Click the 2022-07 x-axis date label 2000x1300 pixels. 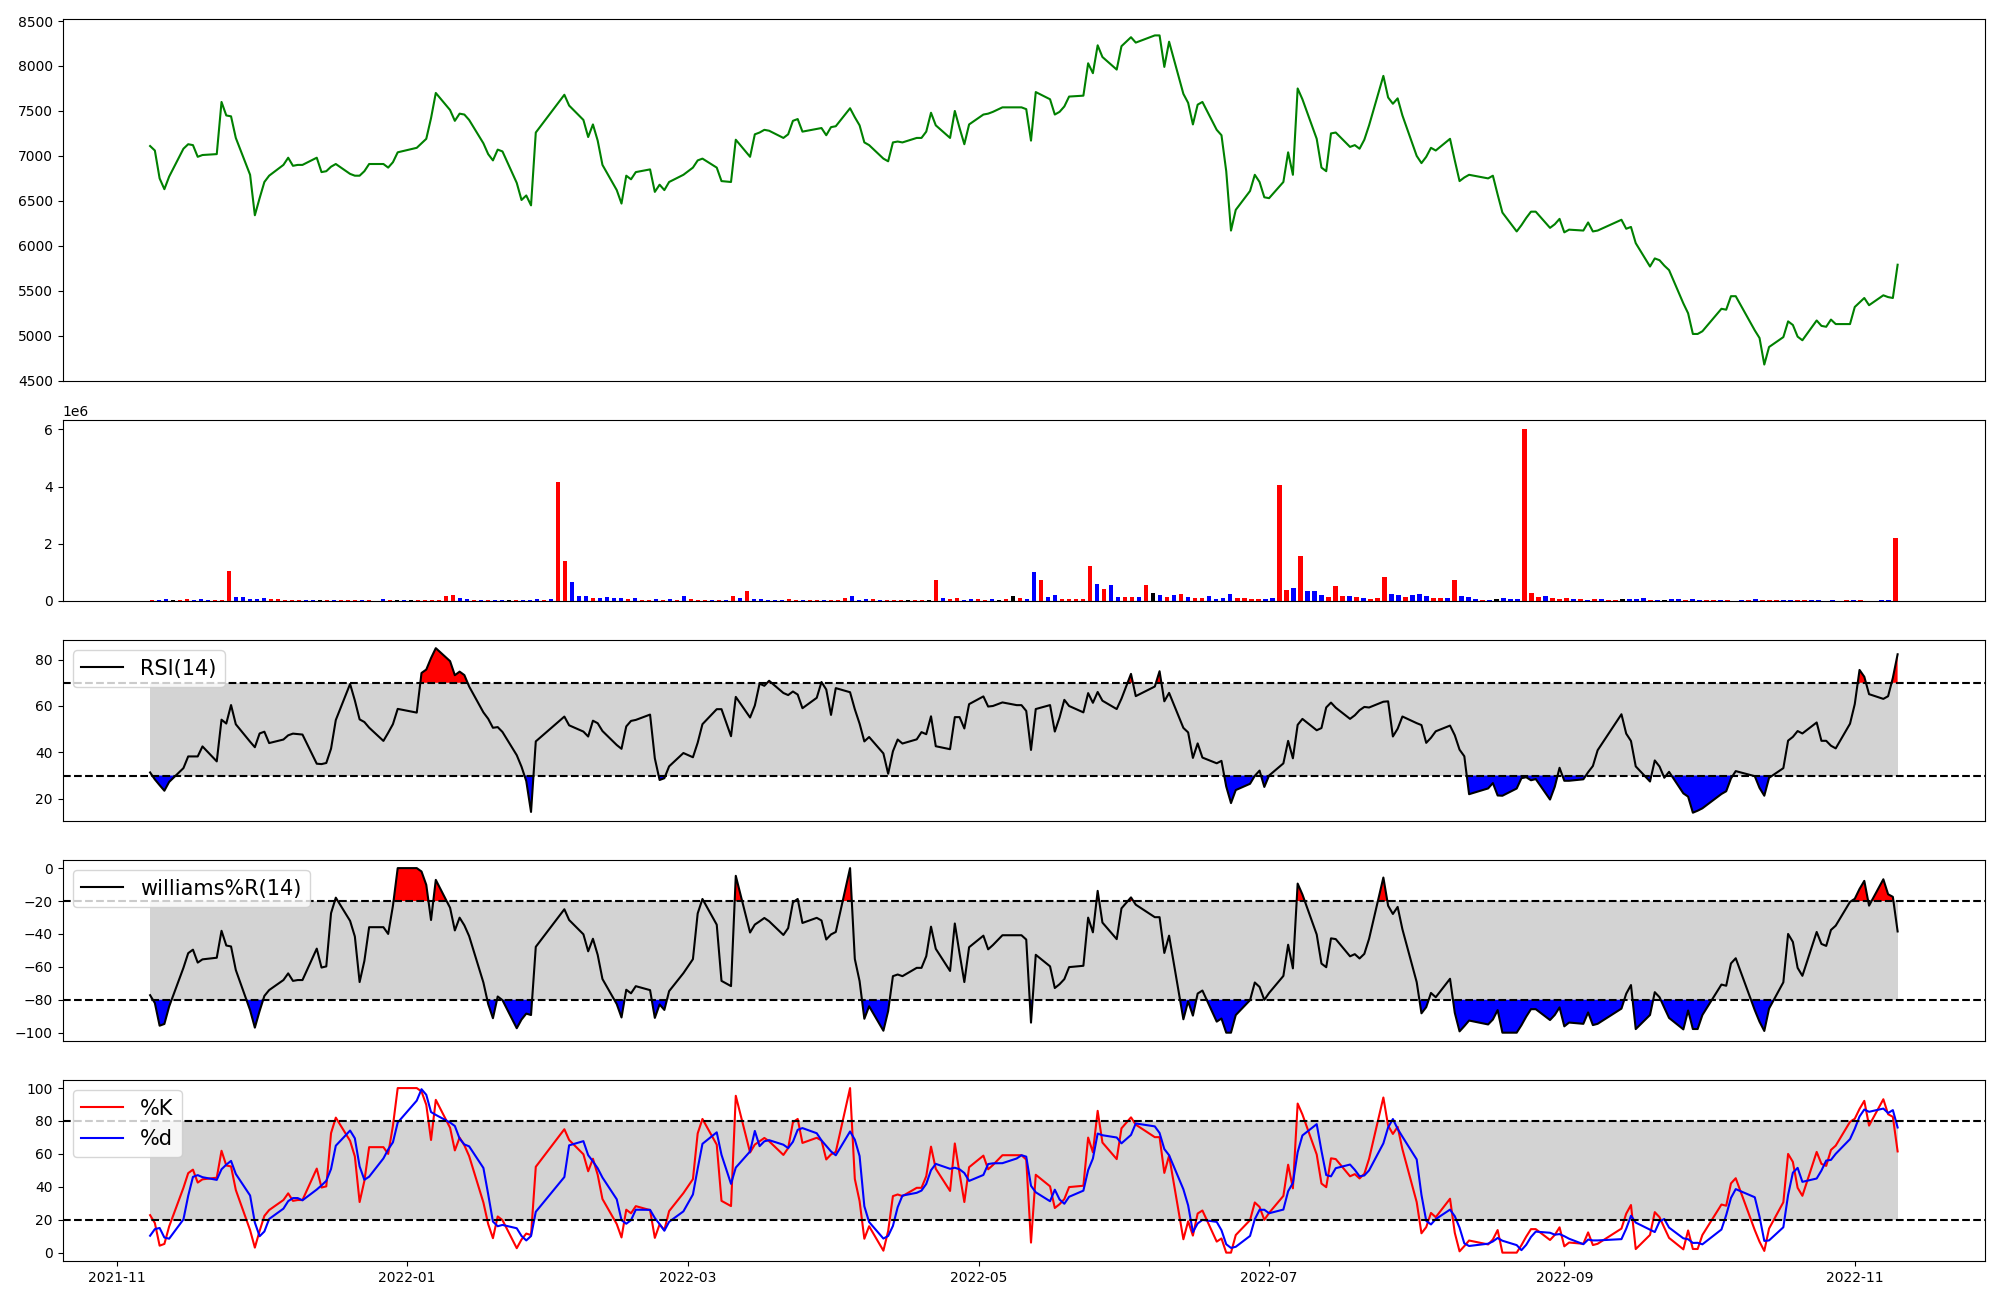coord(1268,1277)
